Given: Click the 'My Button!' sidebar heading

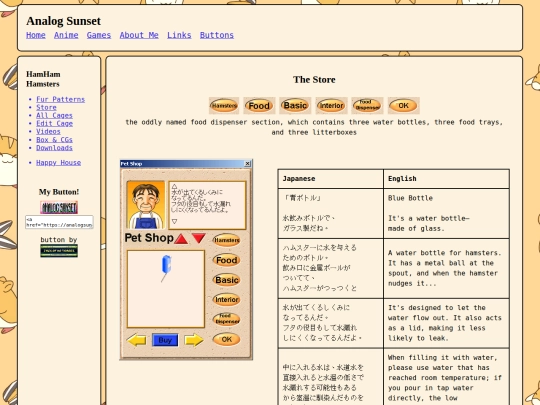Looking at the screenshot, I should pos(59,192).
